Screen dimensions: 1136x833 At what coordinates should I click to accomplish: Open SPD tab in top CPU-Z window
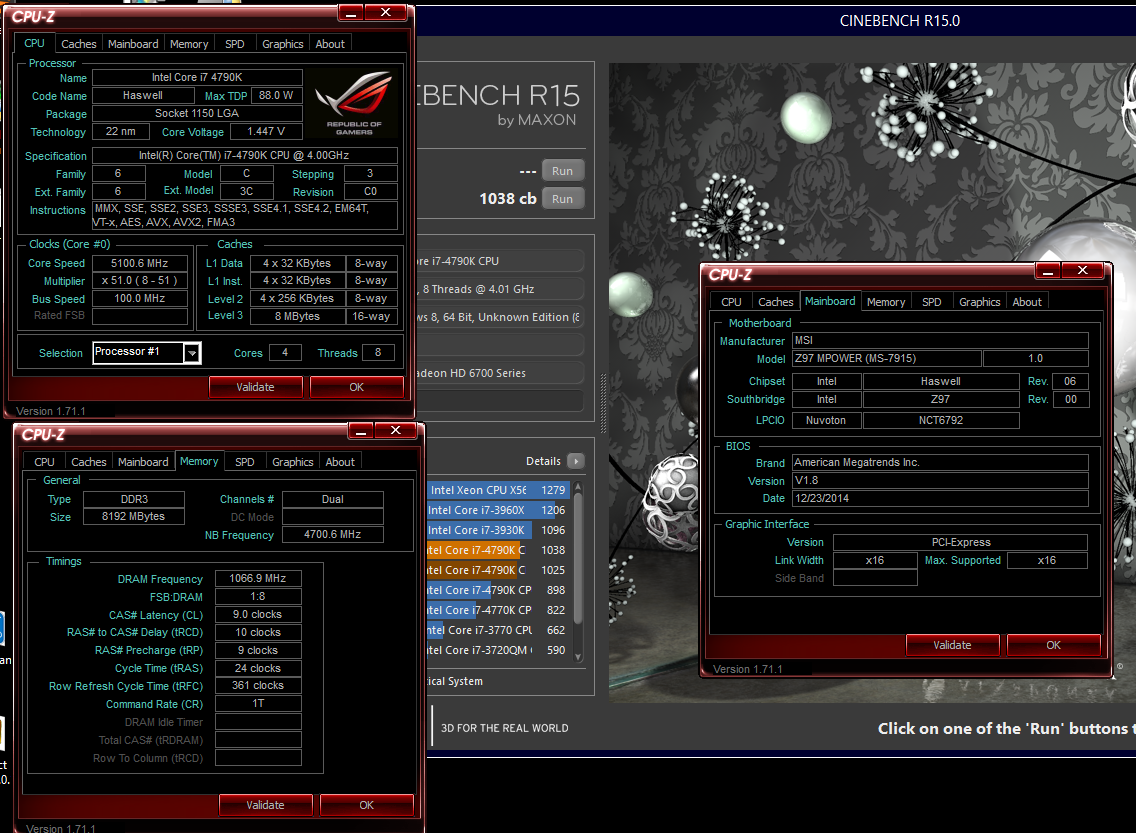pyautogui.click(x=235, y=44)
